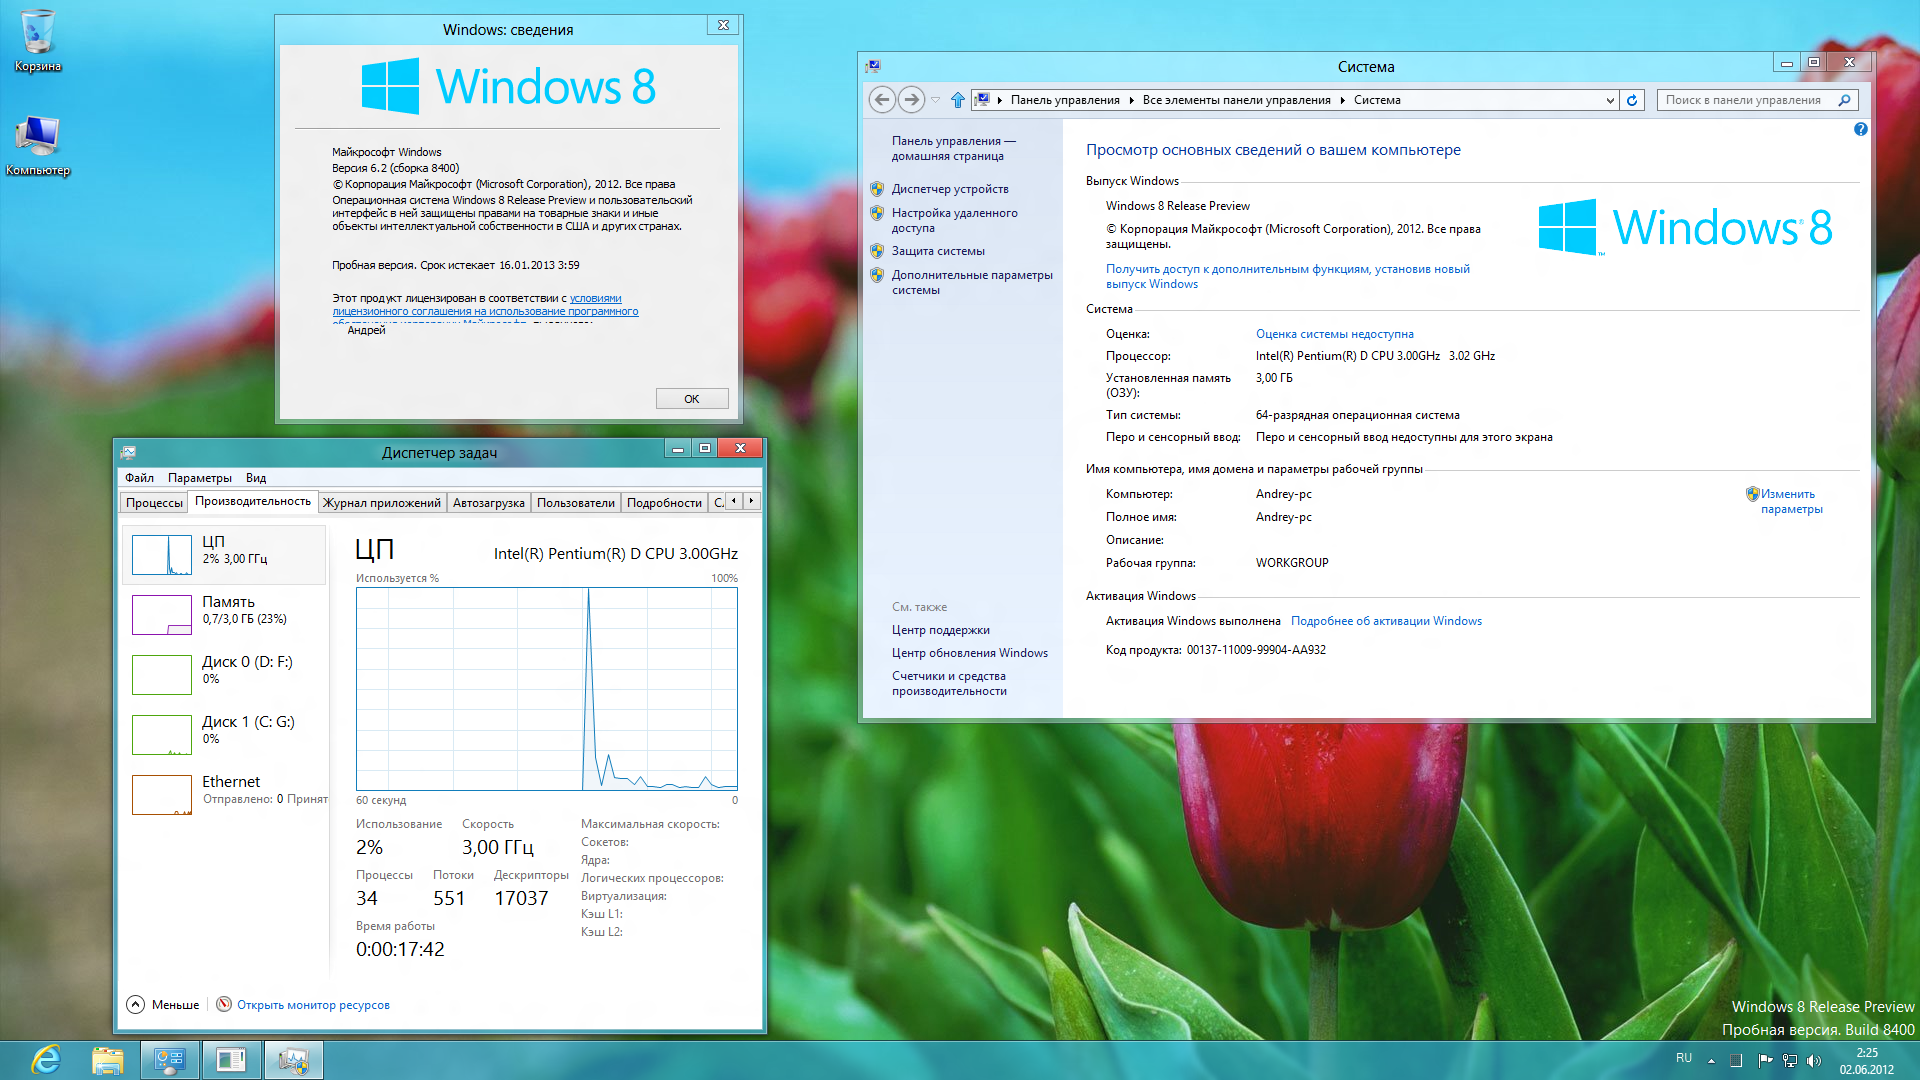Select Диск 1 (C: G:) performance item
The width and height of the screenshot is (1920, 1080).
[x=224, y=735]
